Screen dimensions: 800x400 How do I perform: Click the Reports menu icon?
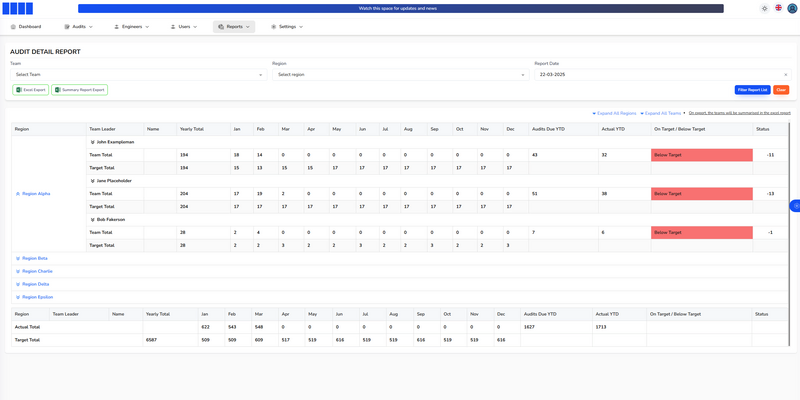(x=221, y=27)
